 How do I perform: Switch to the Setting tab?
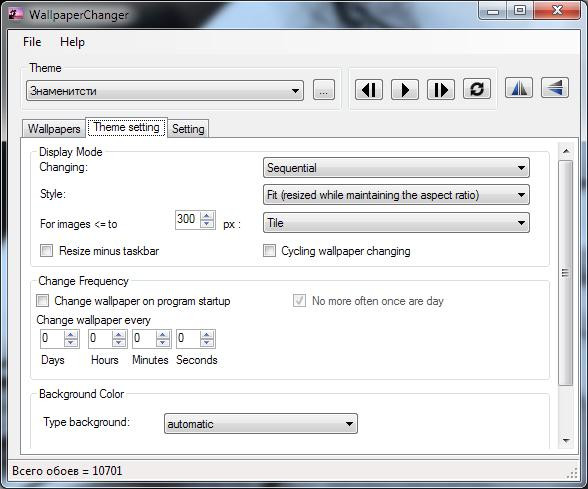pyautogui.click(x=188, y=129)
